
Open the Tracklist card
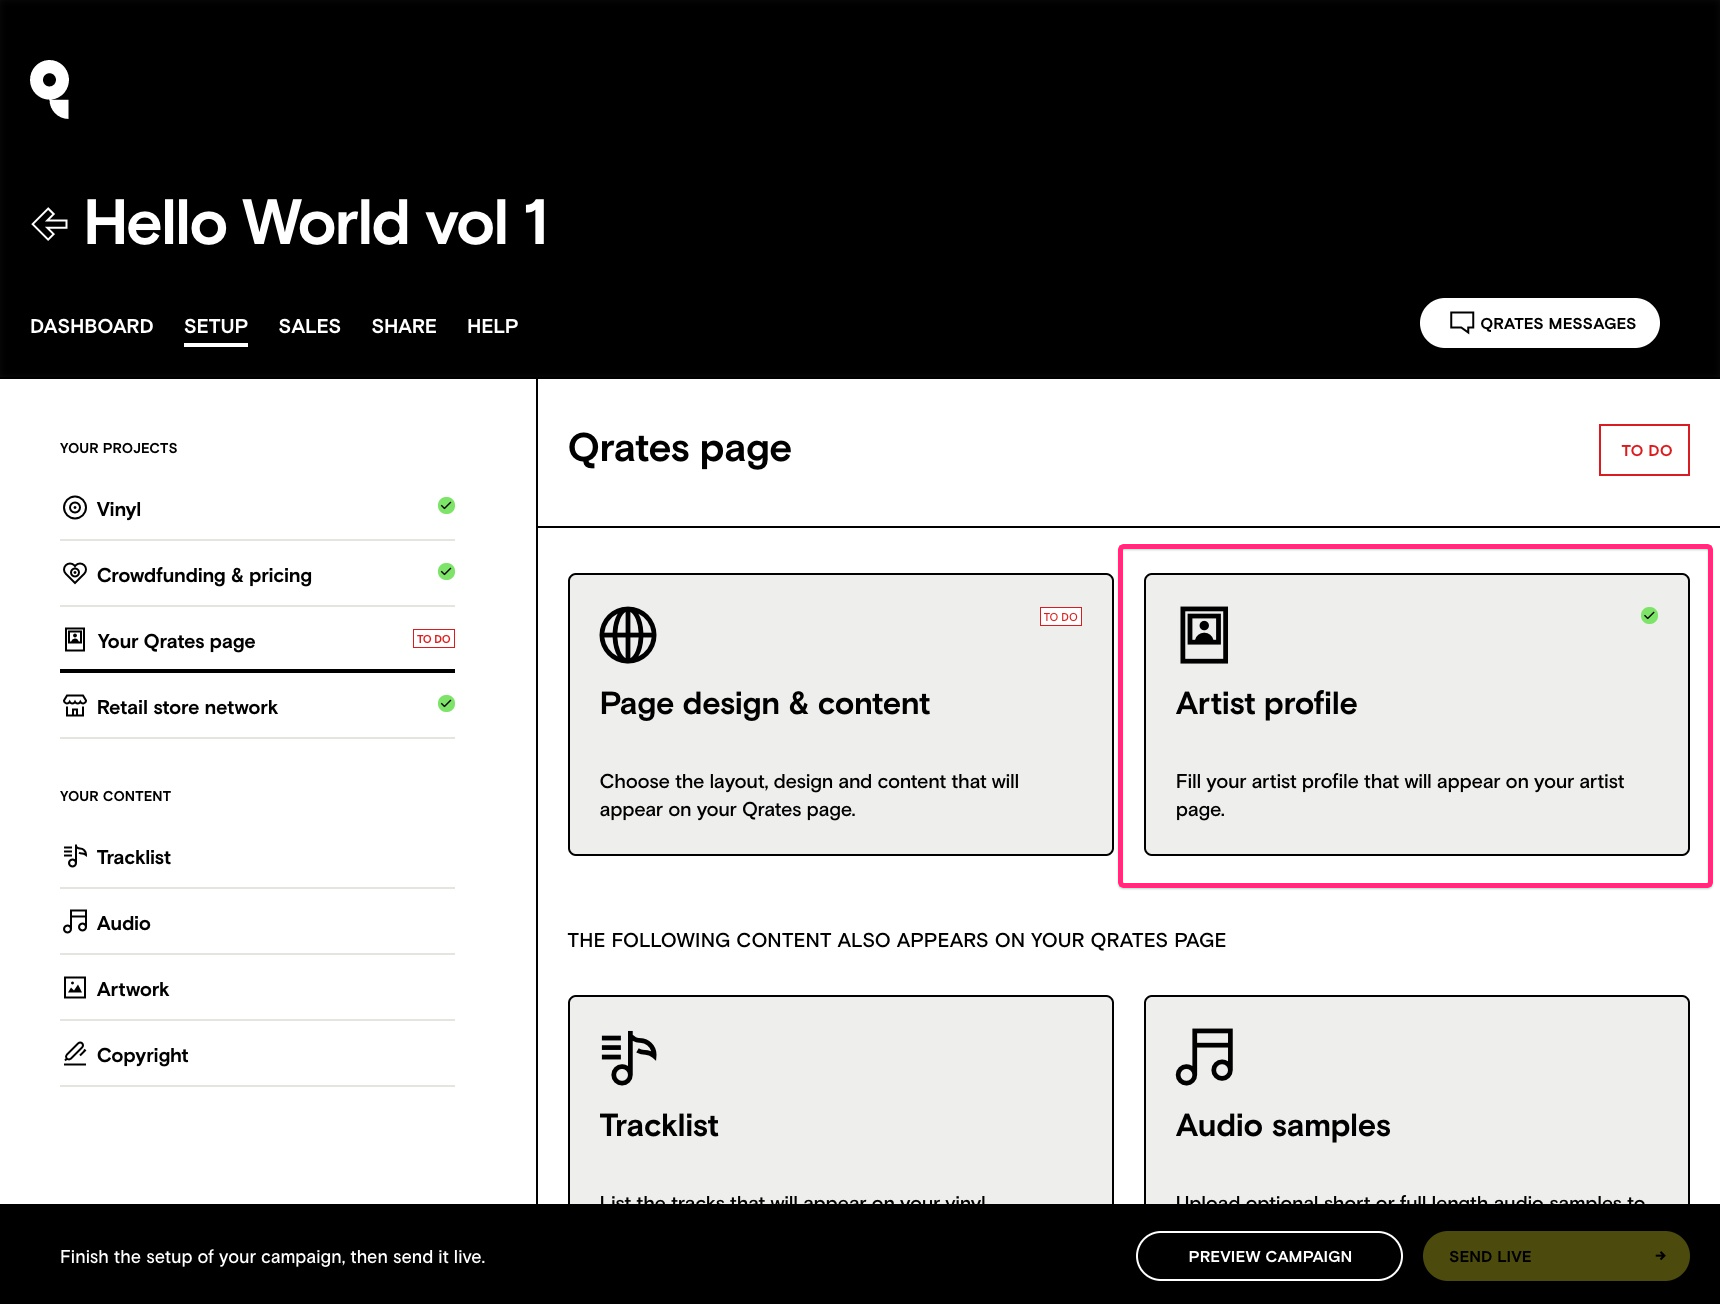(841, 1100)
